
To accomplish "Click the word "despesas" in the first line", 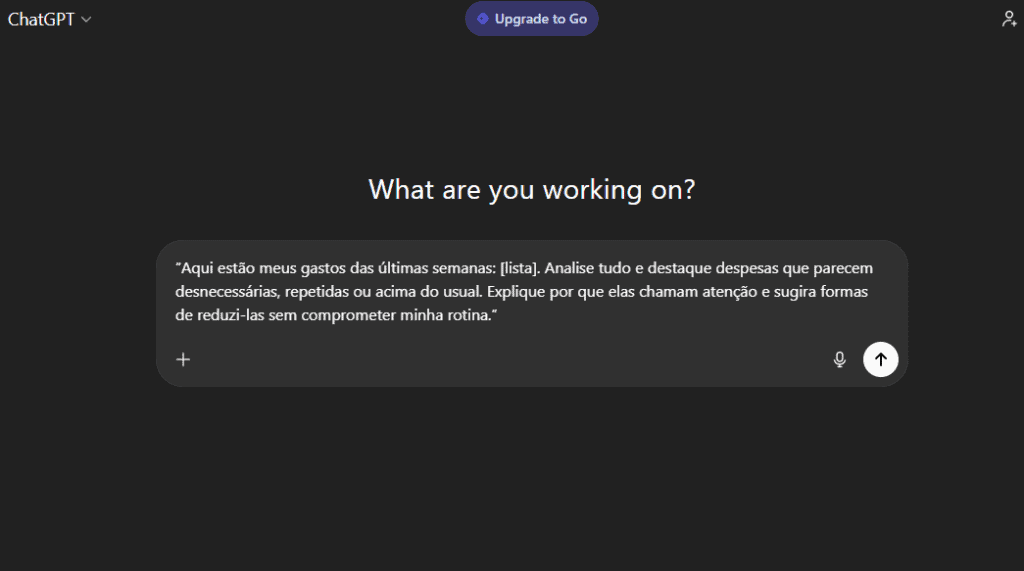I will [761, 268].
